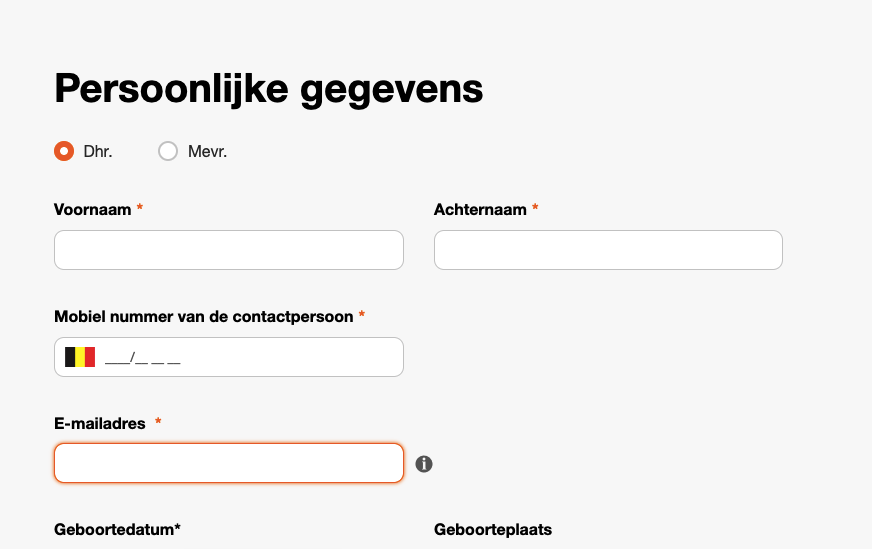872x549 pixels.
Task: Open the info icon beside E-mailadres field
Action: [x=424, y=464]
